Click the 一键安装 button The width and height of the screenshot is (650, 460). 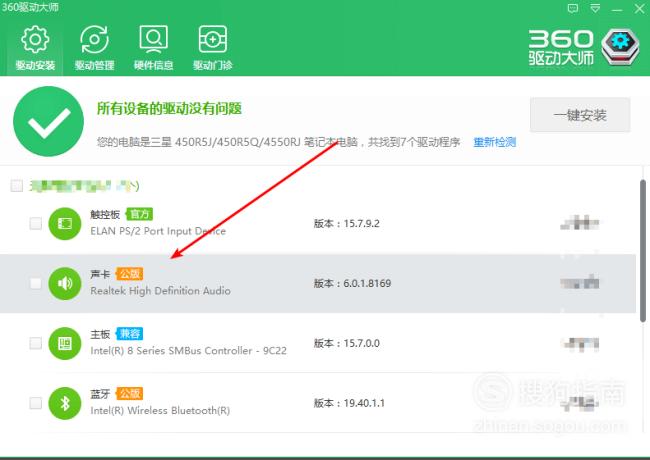[580, 115]
